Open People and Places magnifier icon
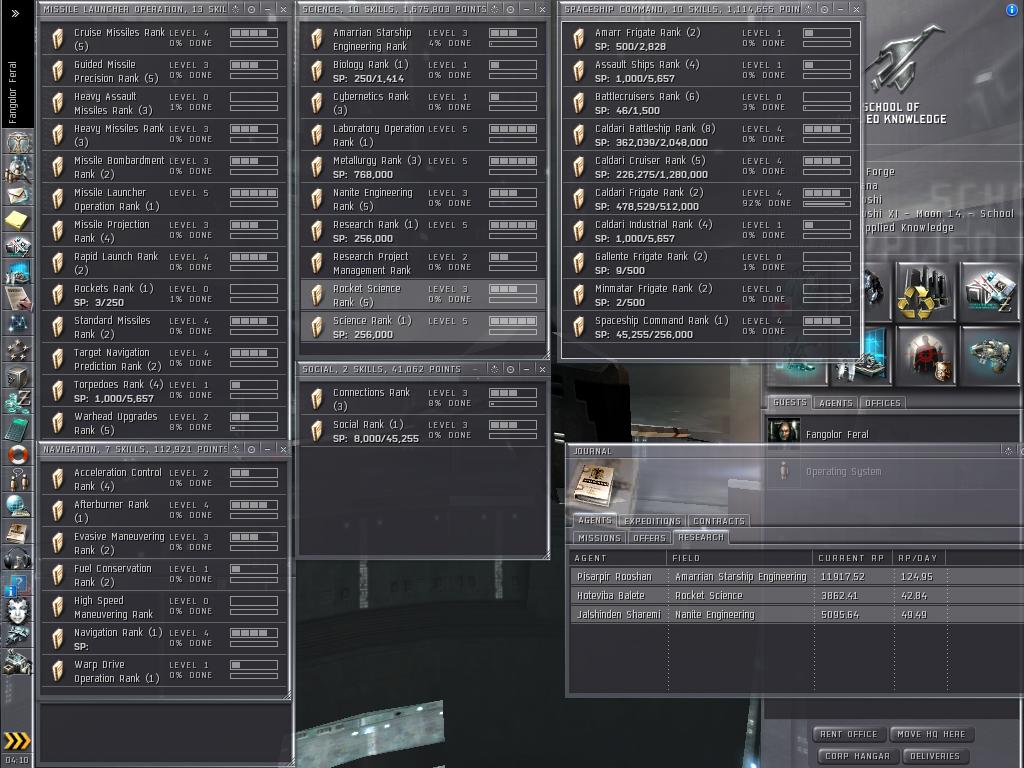Viewport: 1024px width, 768px height. (18, 169)
